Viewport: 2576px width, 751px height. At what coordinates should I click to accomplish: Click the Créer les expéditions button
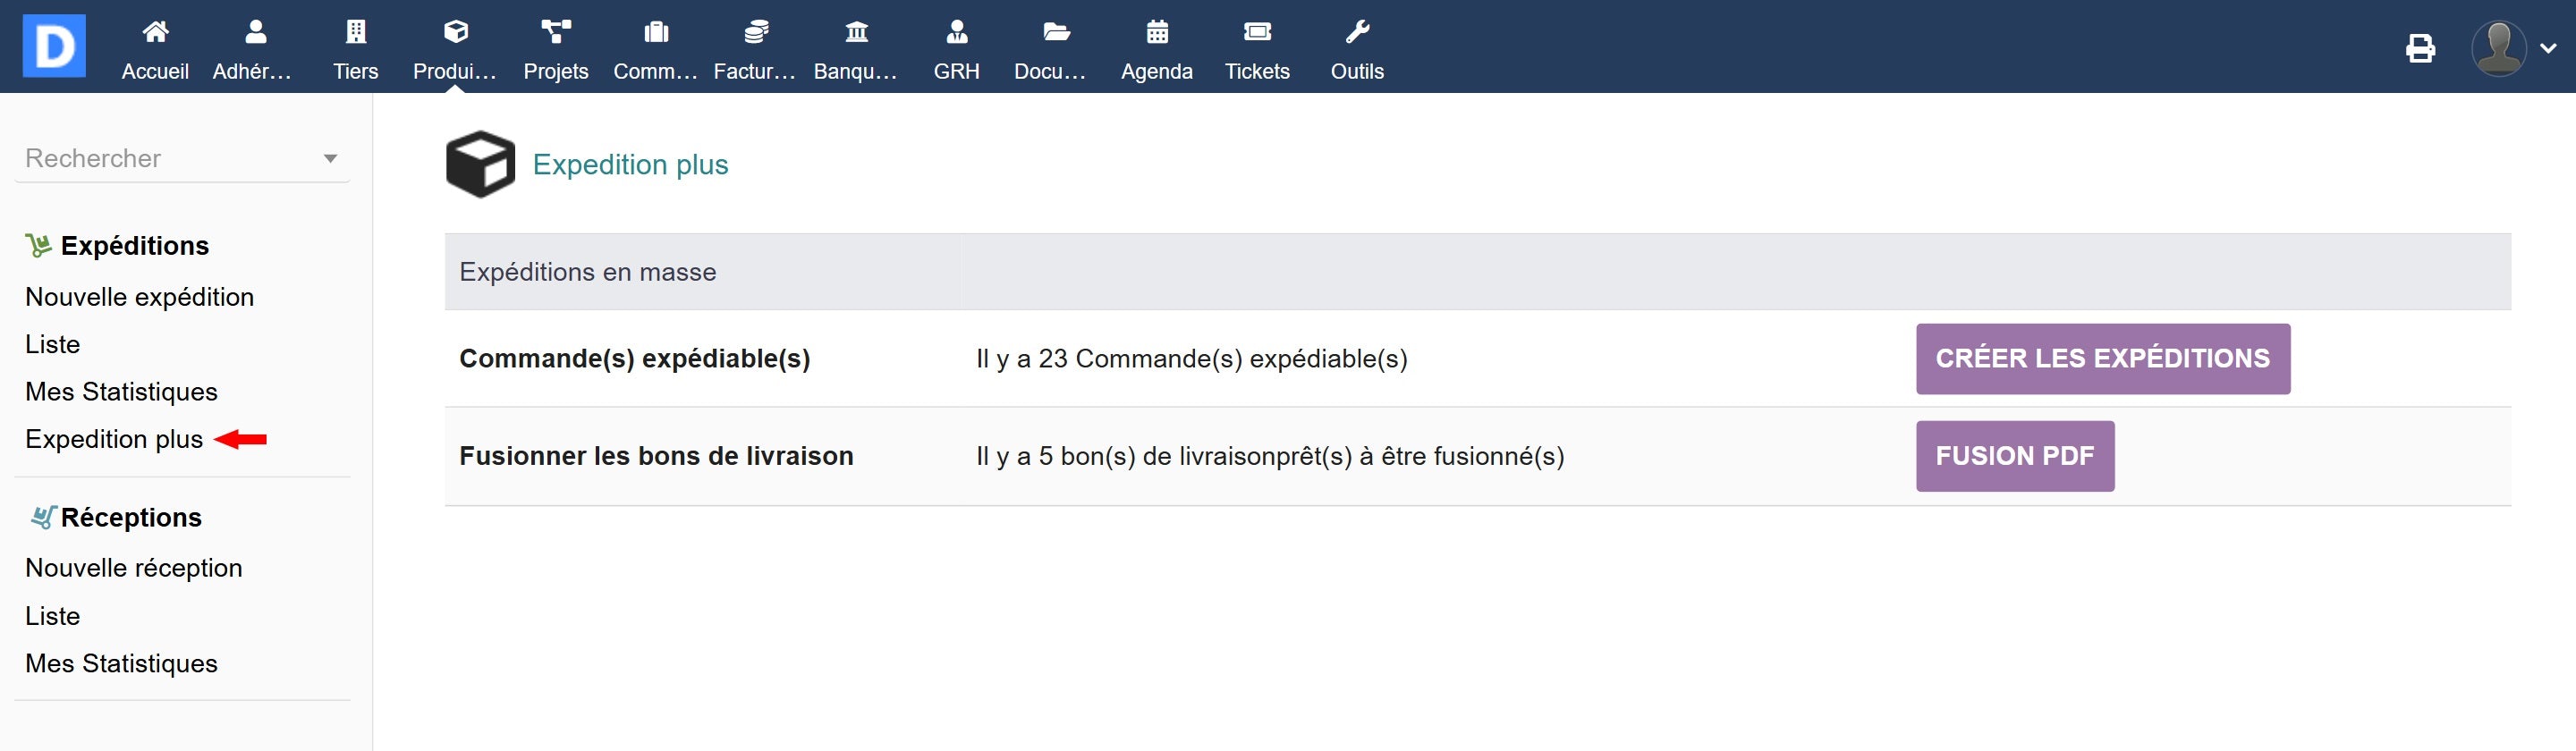2102,359
